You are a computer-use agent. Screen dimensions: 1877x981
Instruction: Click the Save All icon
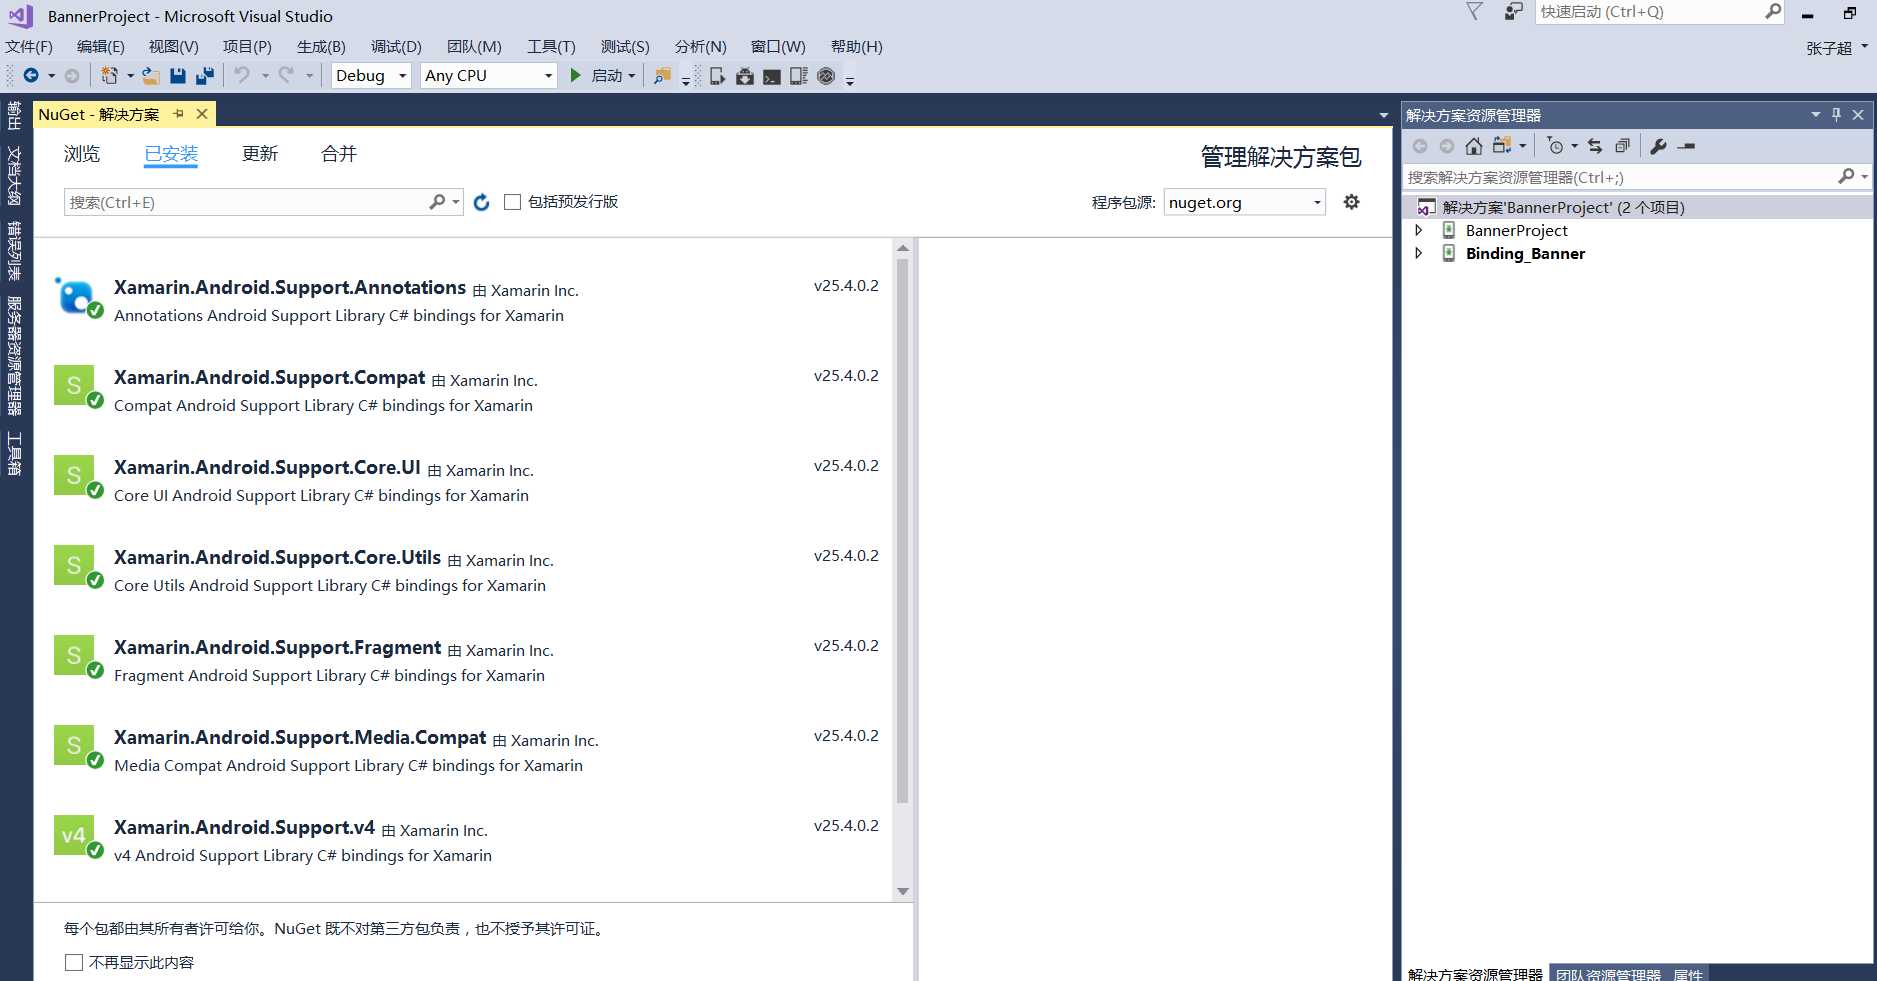(x=205, y=75)
